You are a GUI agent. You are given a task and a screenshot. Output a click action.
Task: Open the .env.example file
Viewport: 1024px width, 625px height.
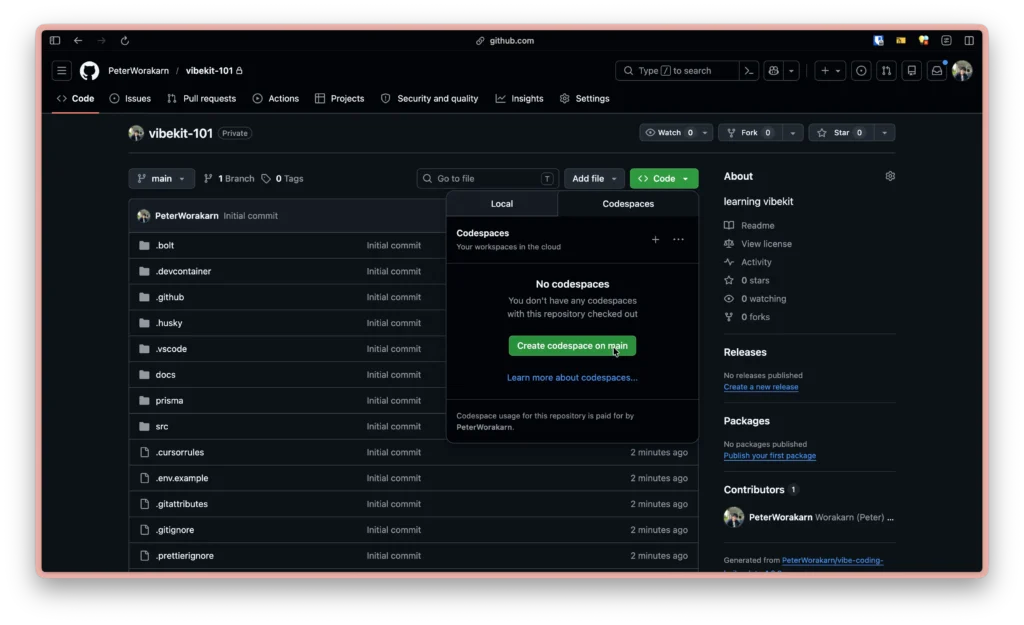click(182, 478)
